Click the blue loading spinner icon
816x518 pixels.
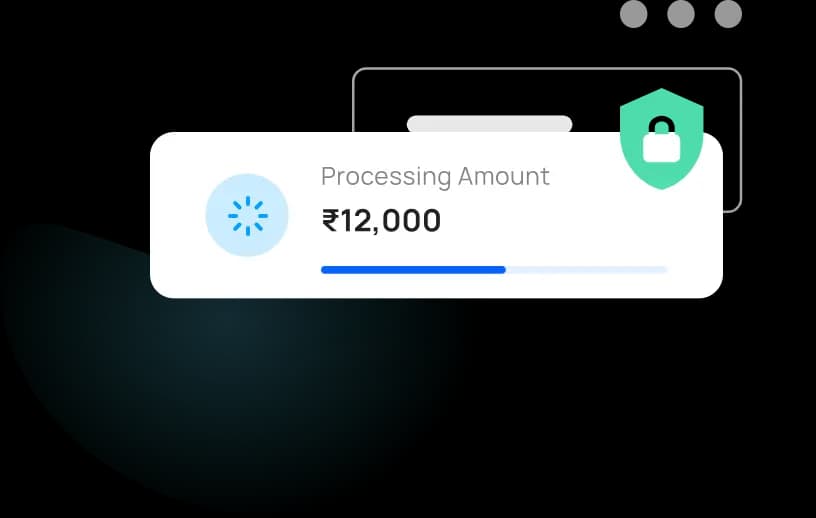248,216
